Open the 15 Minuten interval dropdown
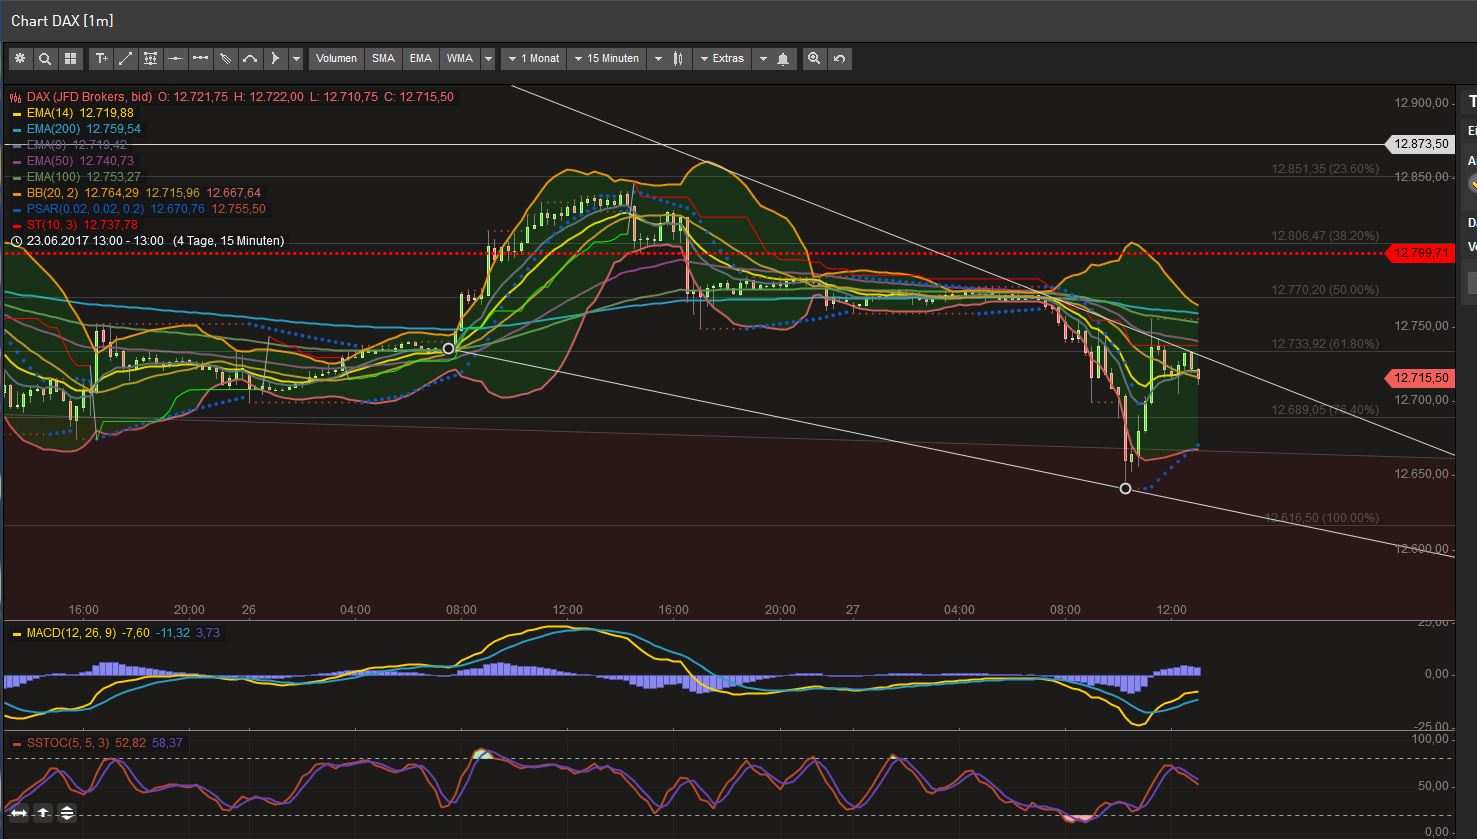The width and height of the screenshot is (1477, 839). point(607,58)
